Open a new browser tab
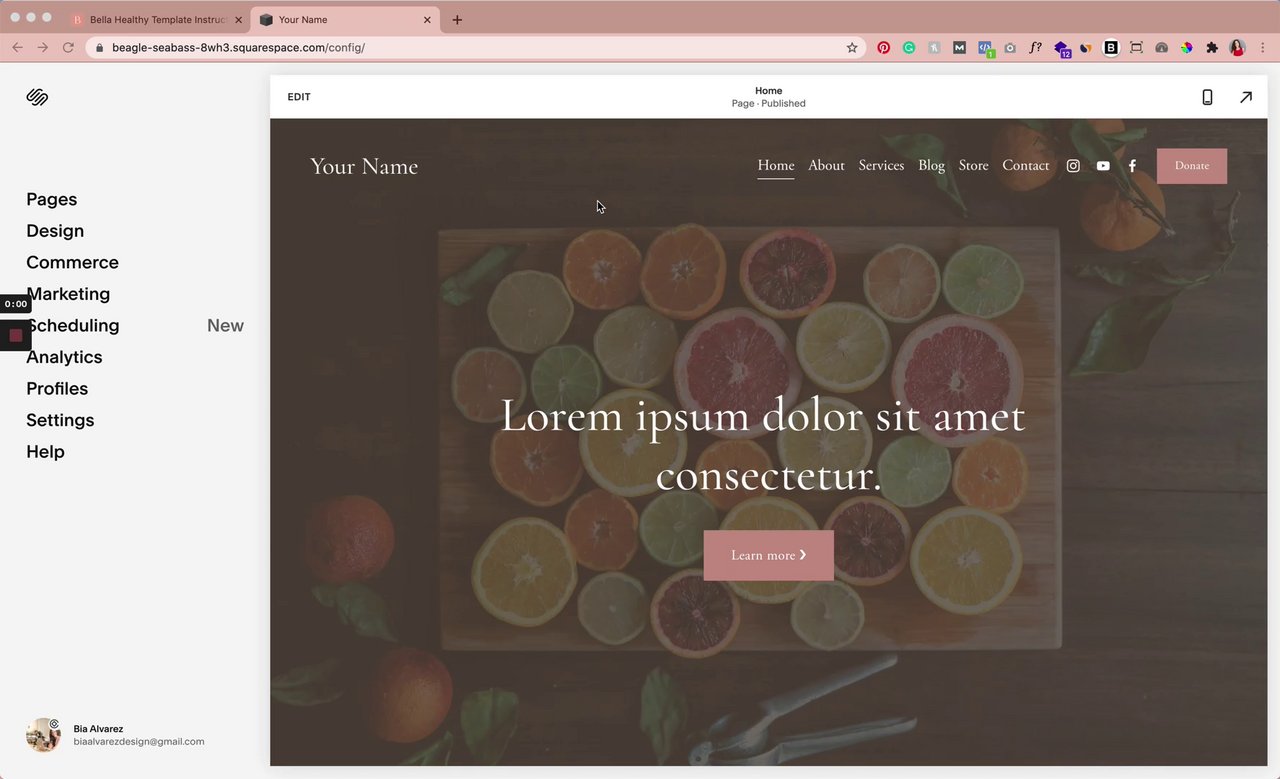1280x779 pixels. tap(457, 20)
